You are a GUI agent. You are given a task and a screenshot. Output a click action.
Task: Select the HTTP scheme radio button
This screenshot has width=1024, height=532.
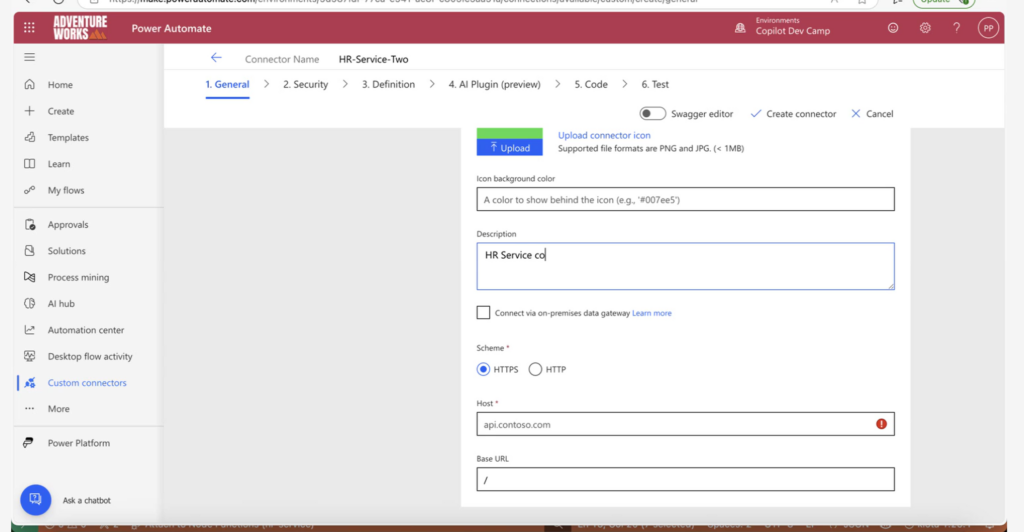535,369
